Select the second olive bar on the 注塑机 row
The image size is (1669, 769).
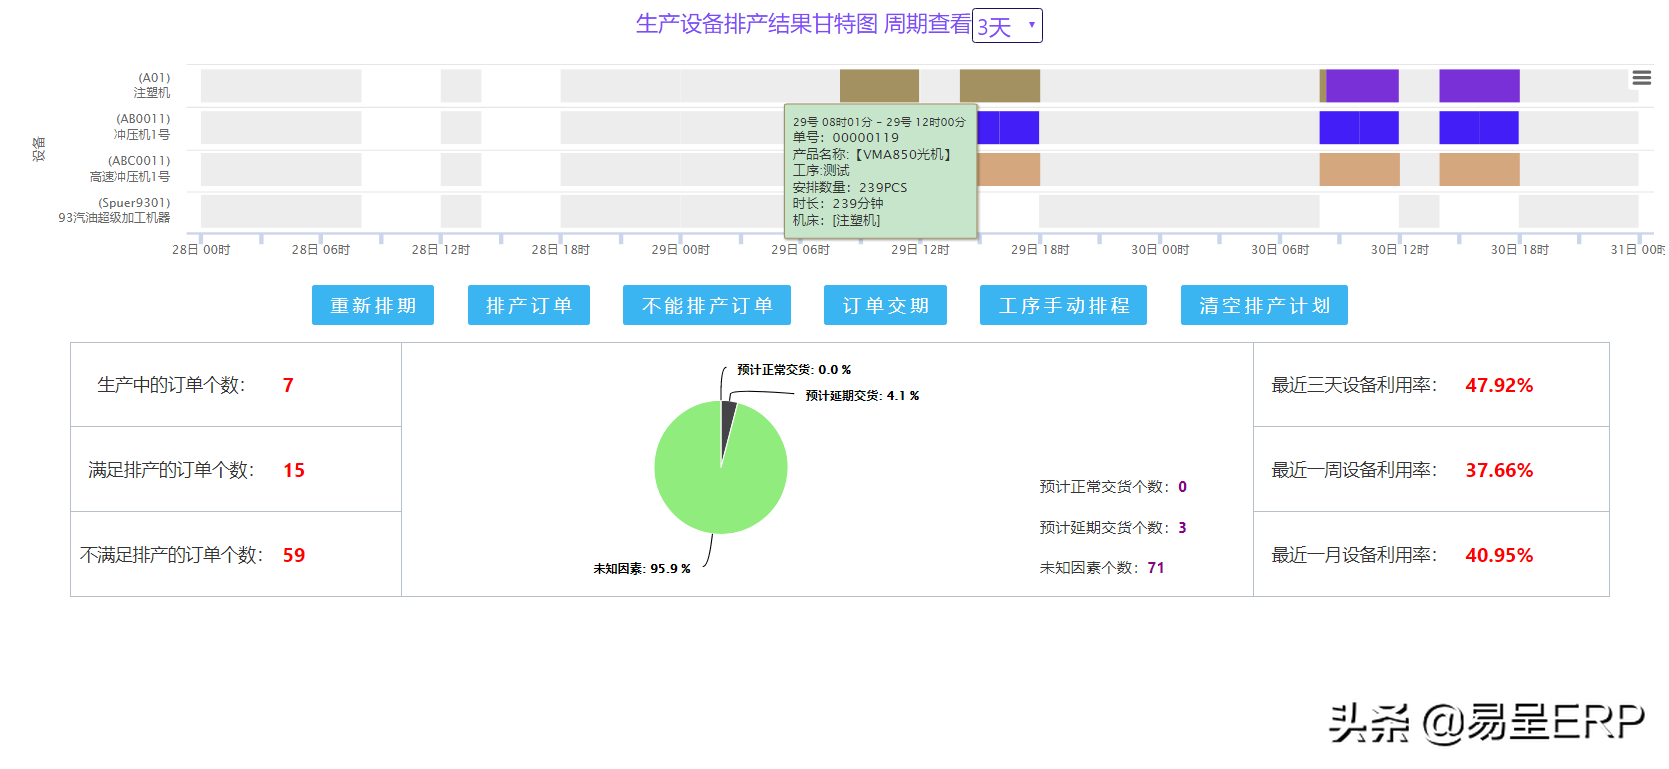pyautogui.click(x=1000, y=86)
